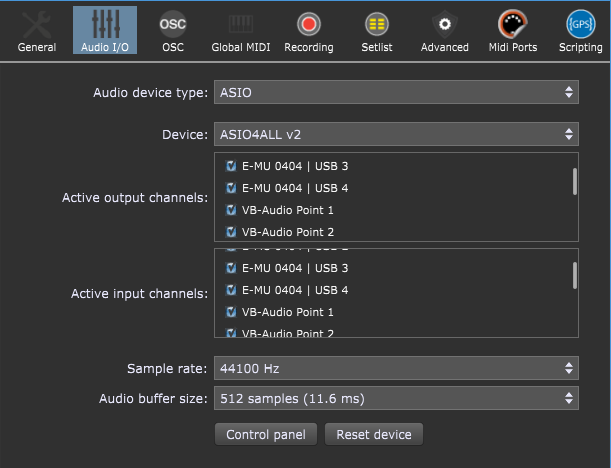Select the Audio I/O mixer icon
Viewport: 611px width, 468px height.
pos(105,24)
